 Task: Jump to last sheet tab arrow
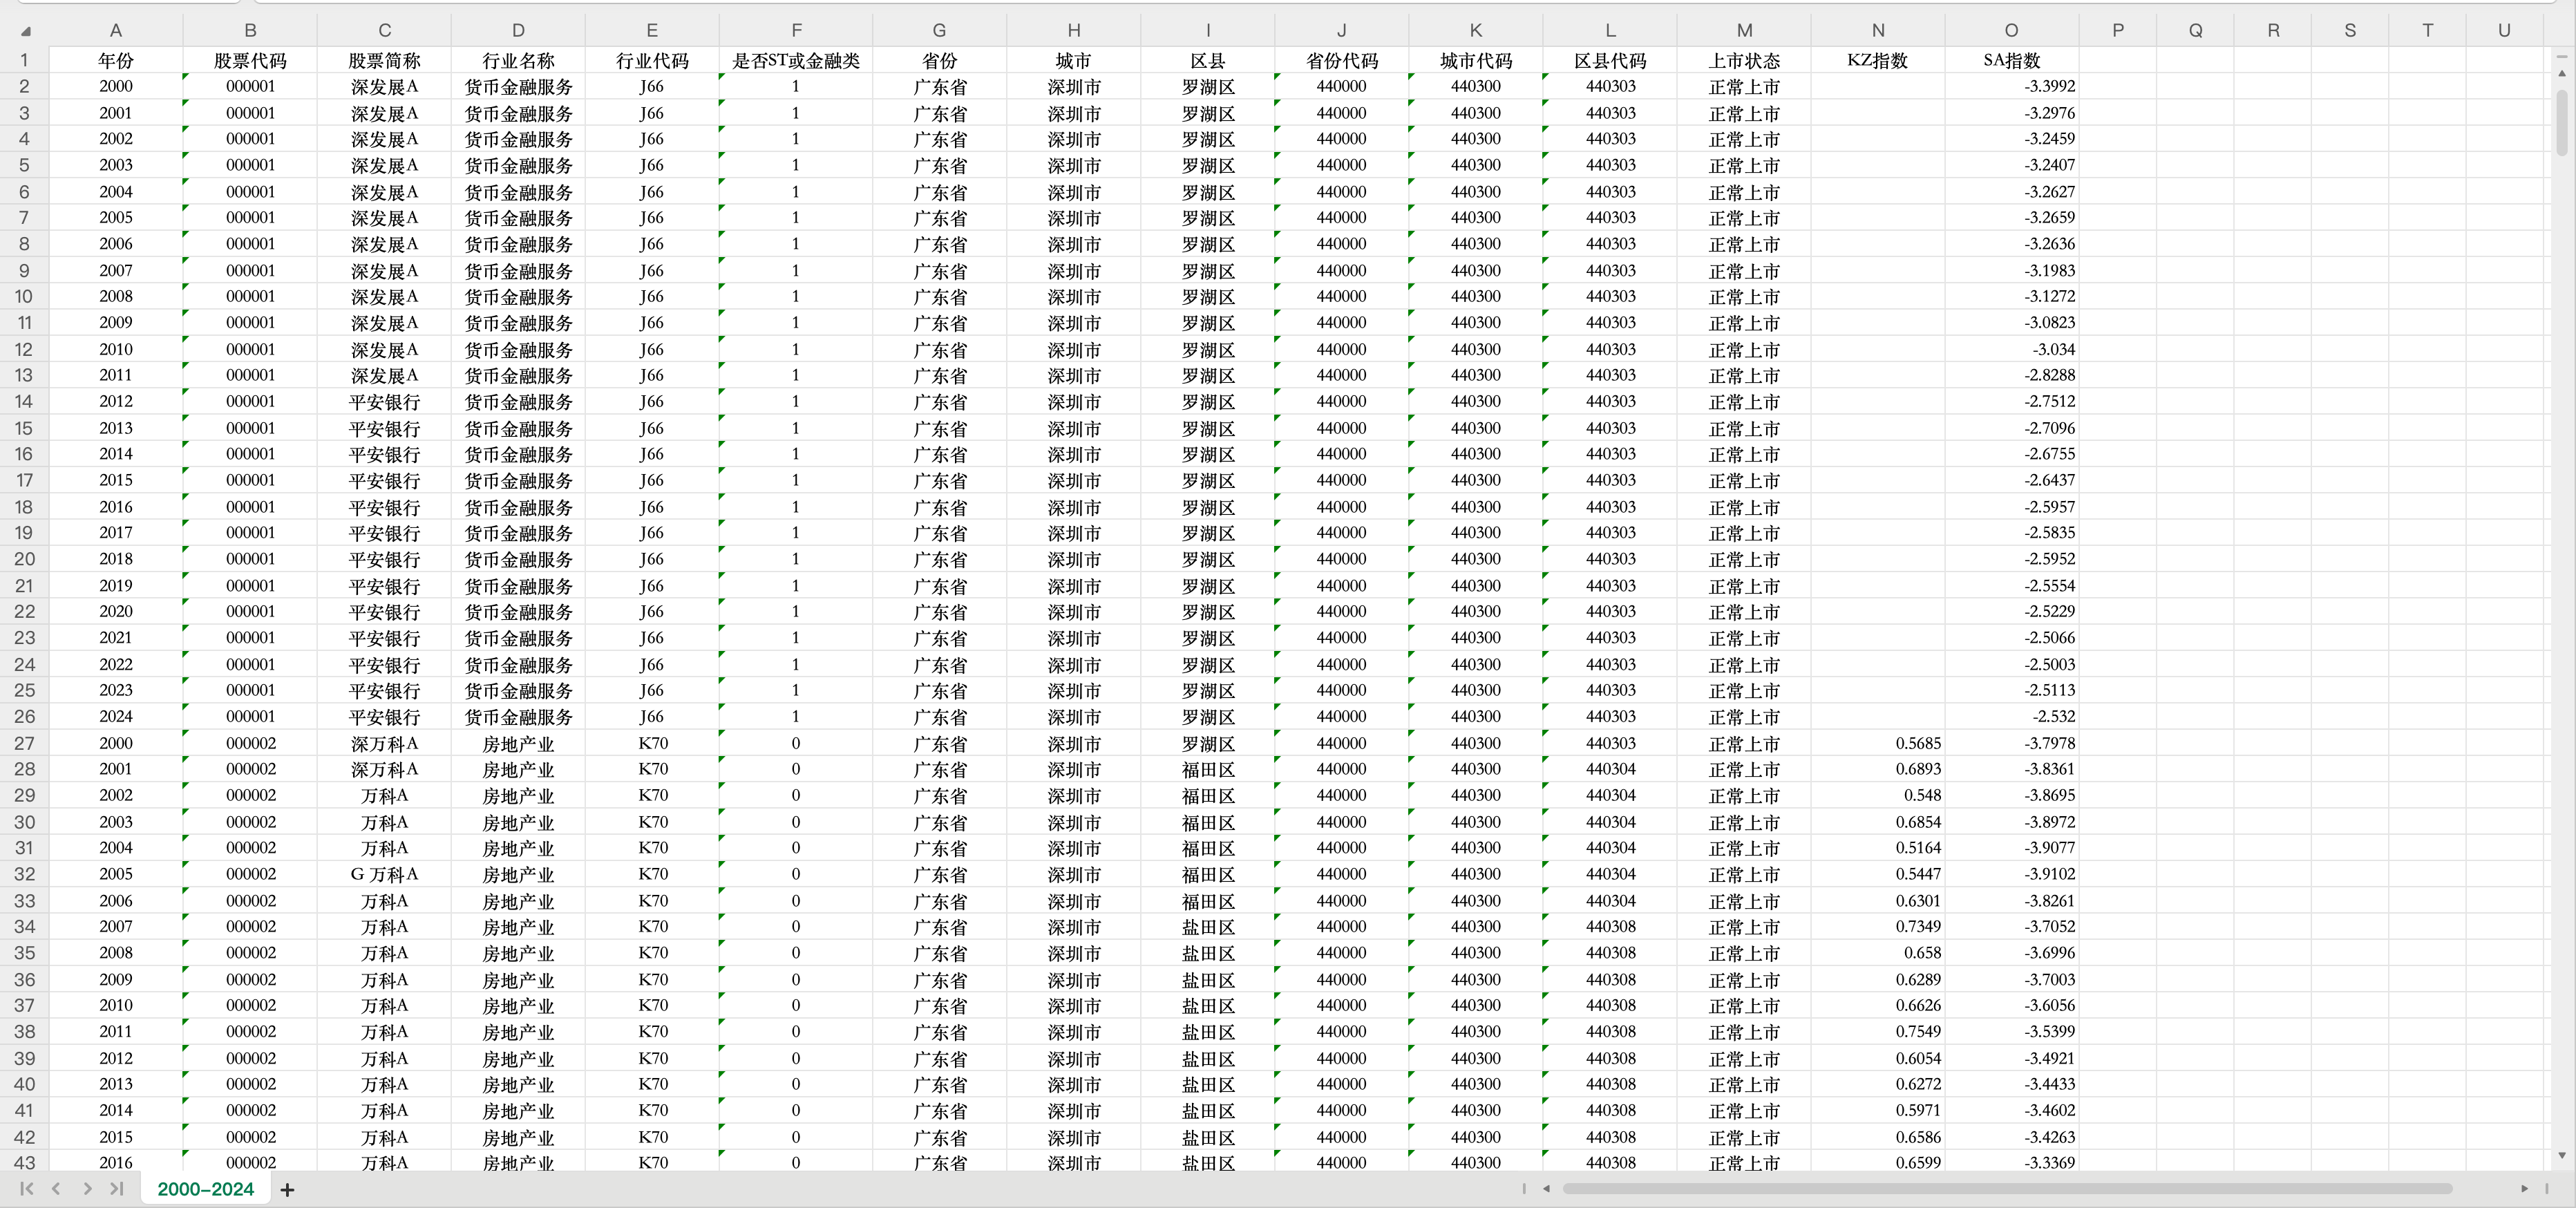click(x=117, y=1189)
